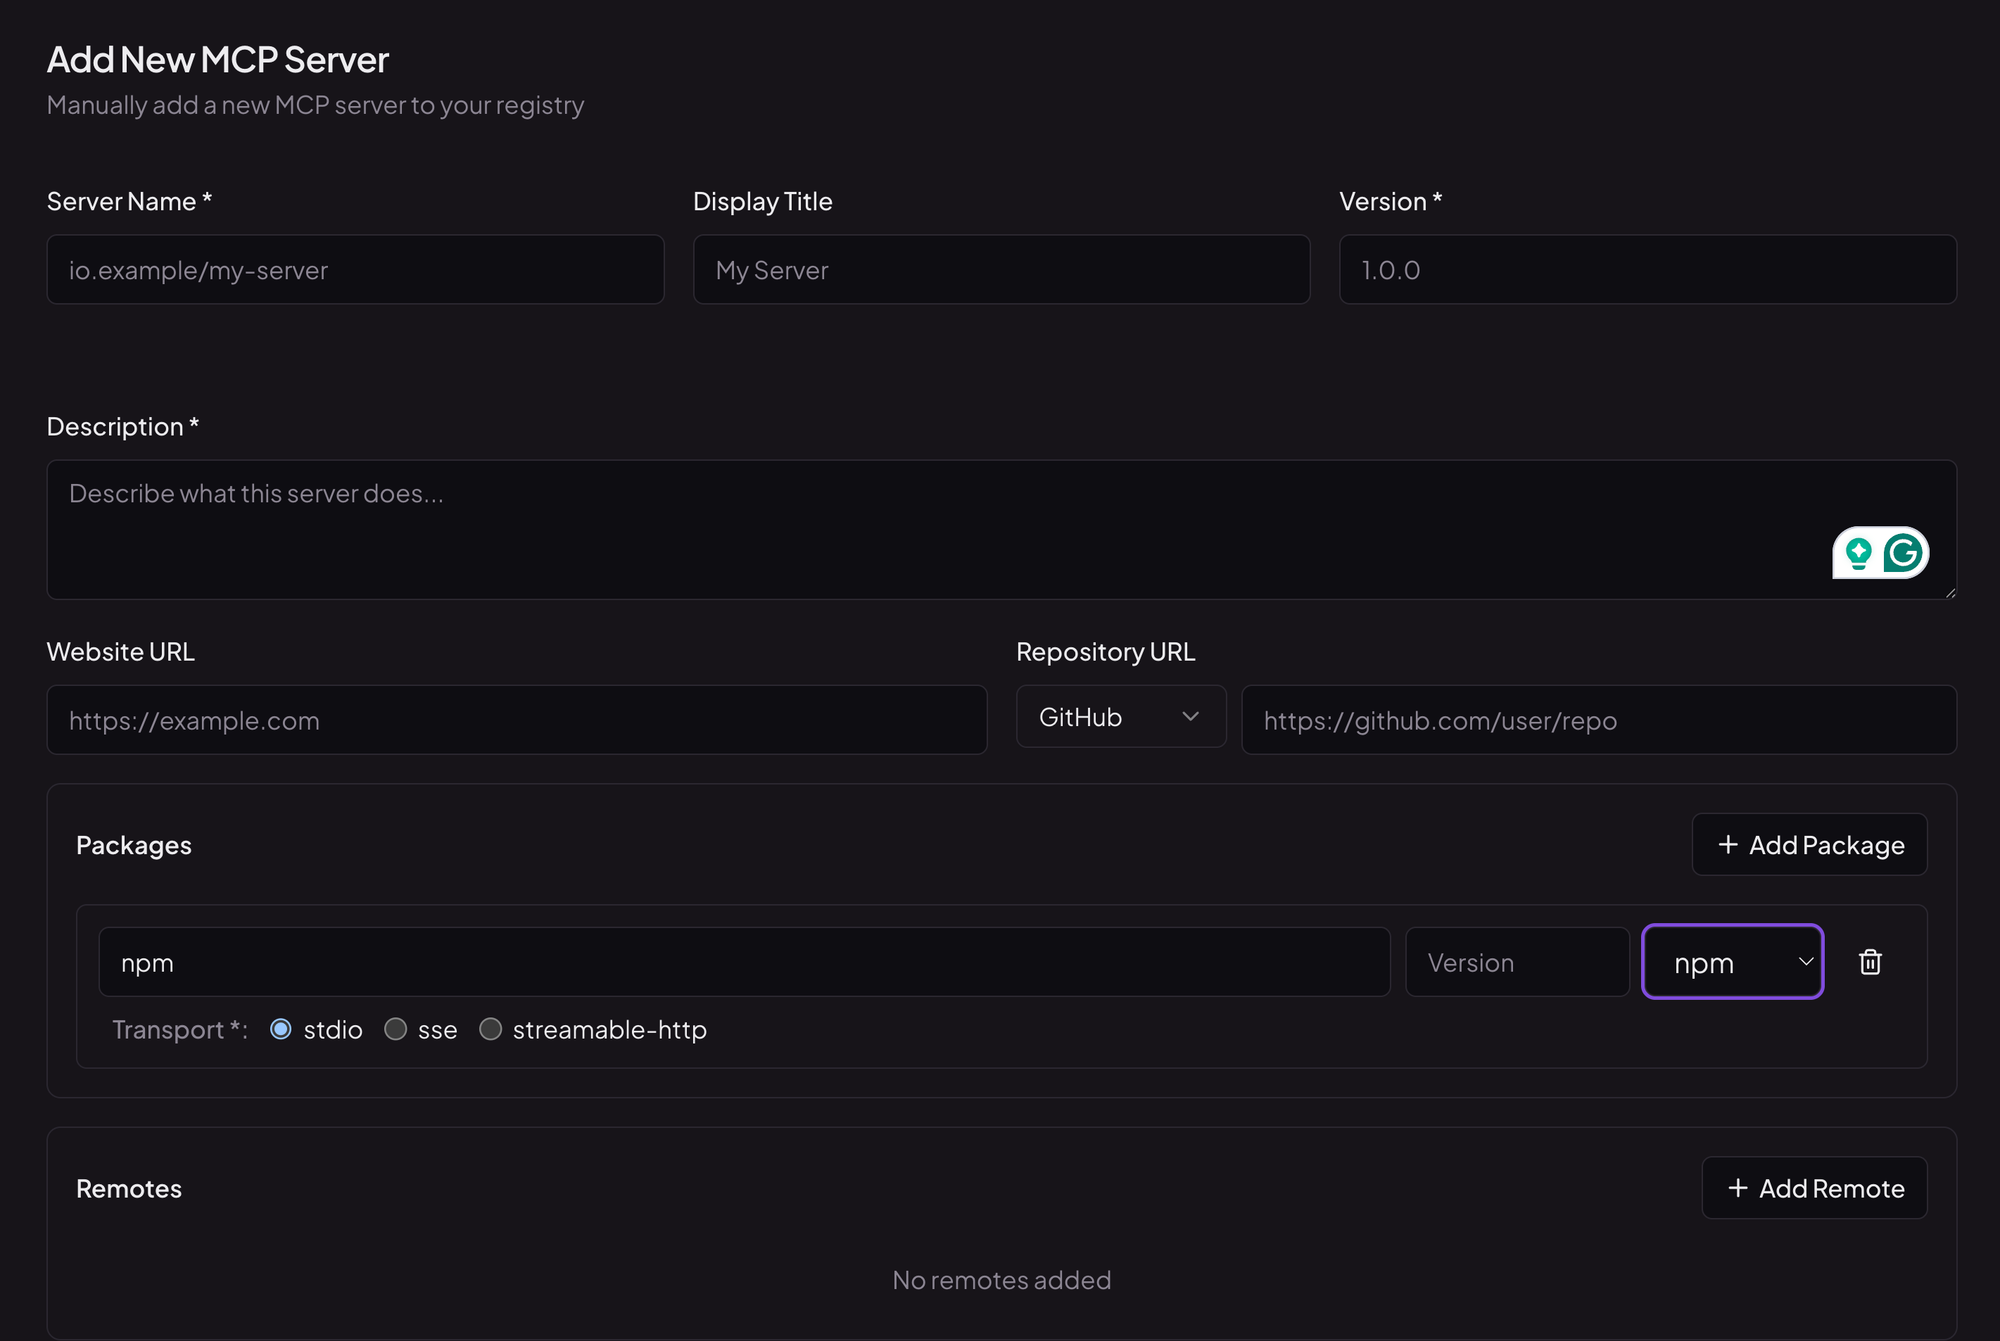The height and width of the screenshot is (1341, 2000).
Task: Click the plus icon in Add Remote
Action: [x=1738, y=1188]
